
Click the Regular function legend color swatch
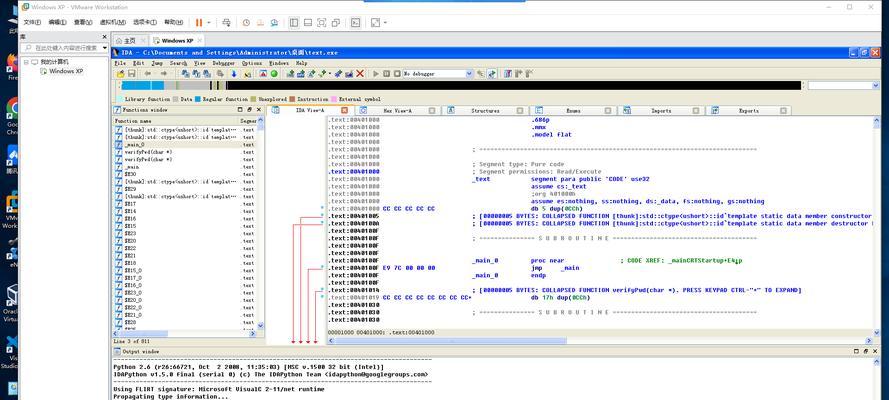point(197,99)
